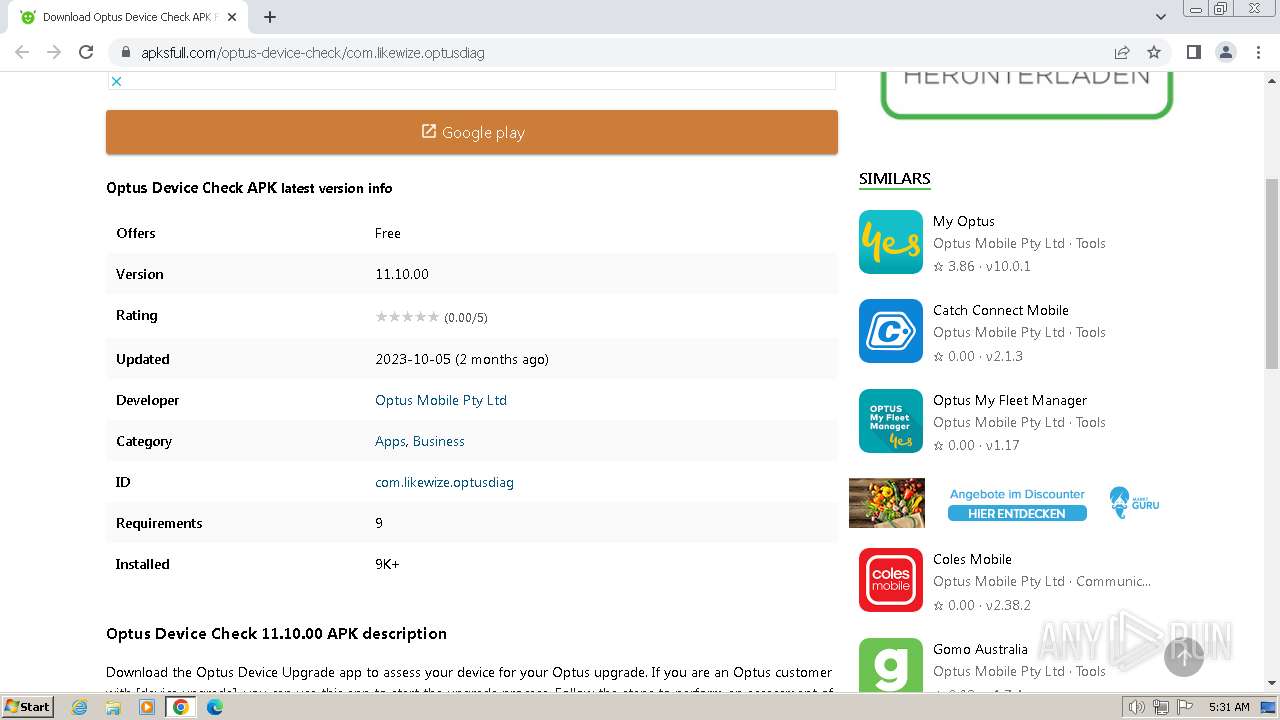Click the HERUNTERLADEN ad button
Screen dimensions: 1280x720
[x=1026, y=94]
